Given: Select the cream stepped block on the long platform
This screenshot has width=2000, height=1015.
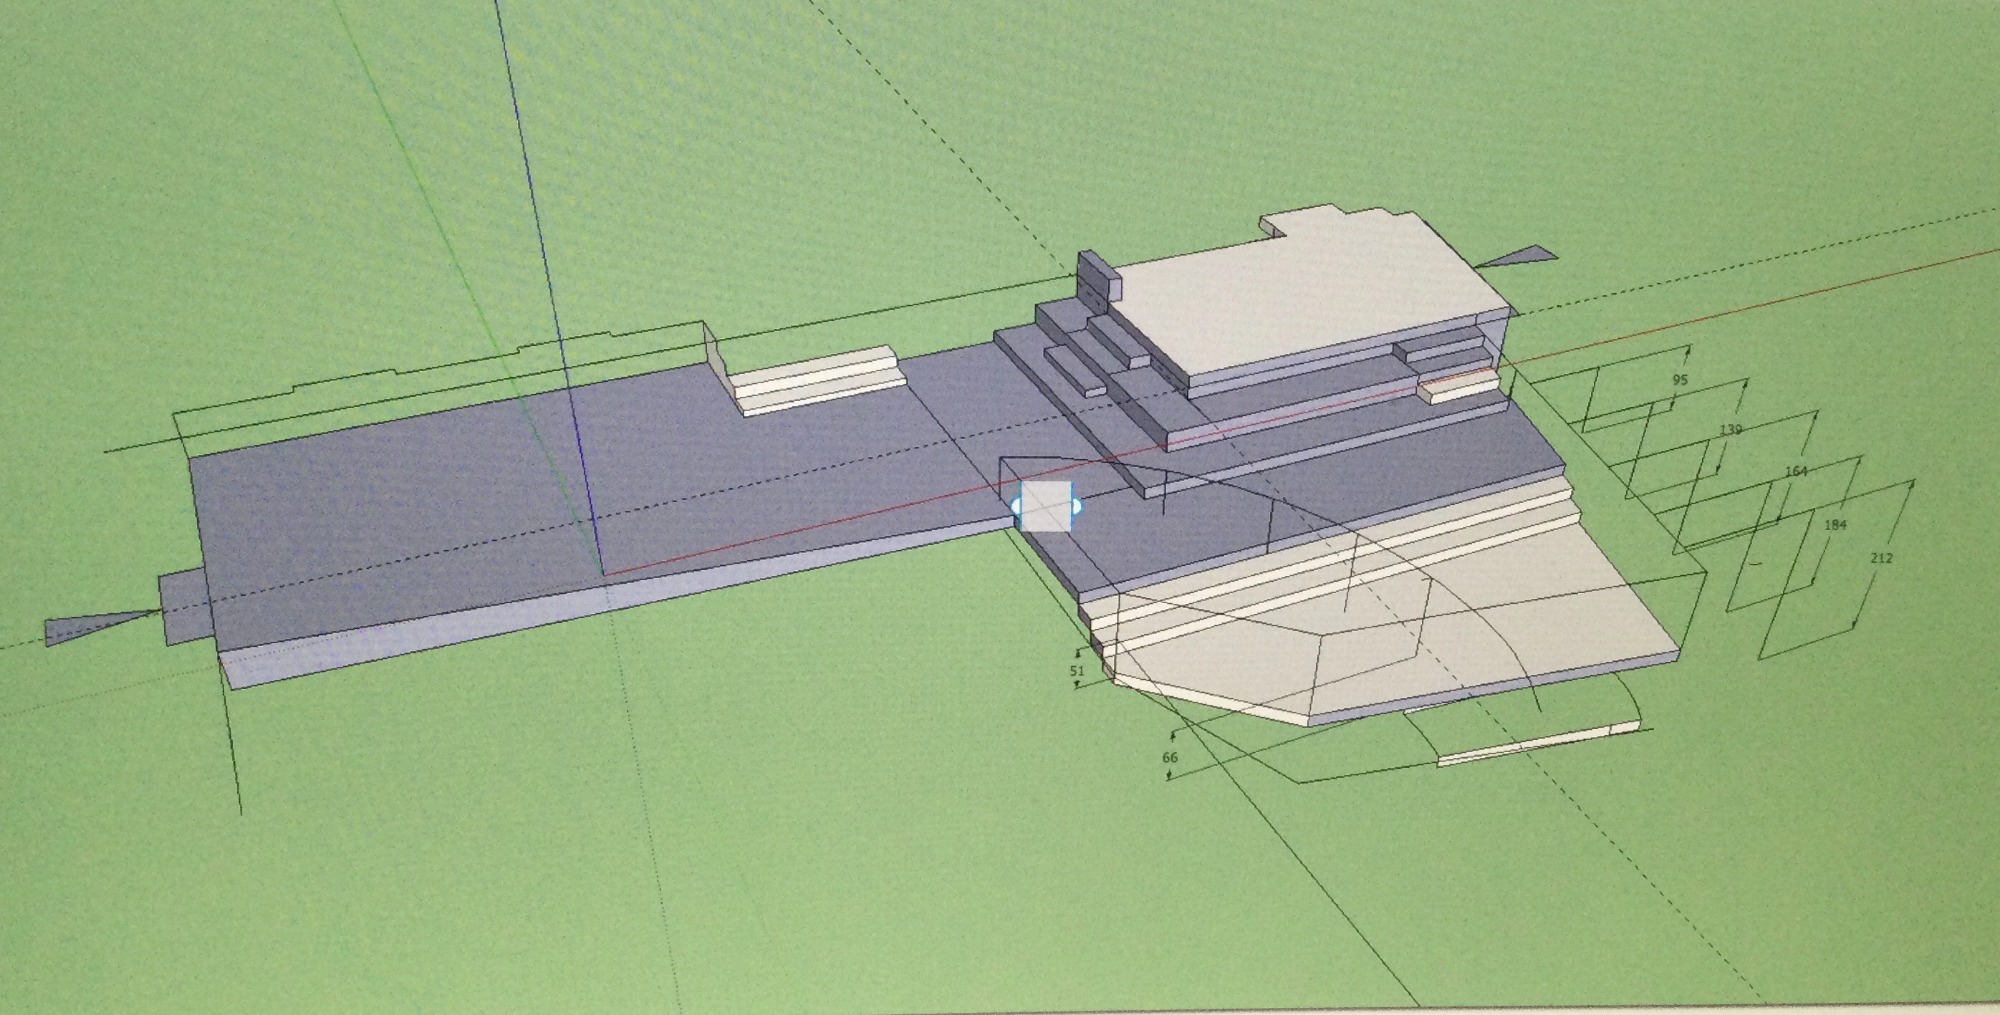Looking at the screenshot, I should click(815, 380).
